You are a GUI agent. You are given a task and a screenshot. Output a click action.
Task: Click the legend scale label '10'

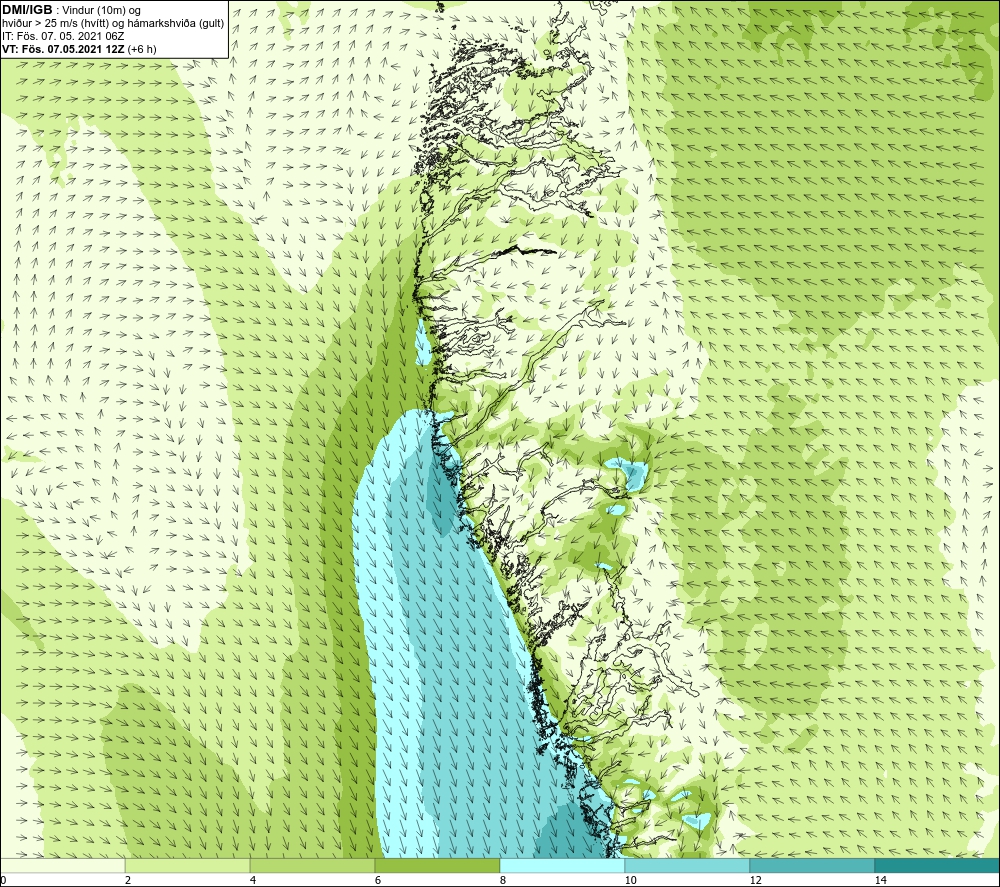[x=630, y=880]
